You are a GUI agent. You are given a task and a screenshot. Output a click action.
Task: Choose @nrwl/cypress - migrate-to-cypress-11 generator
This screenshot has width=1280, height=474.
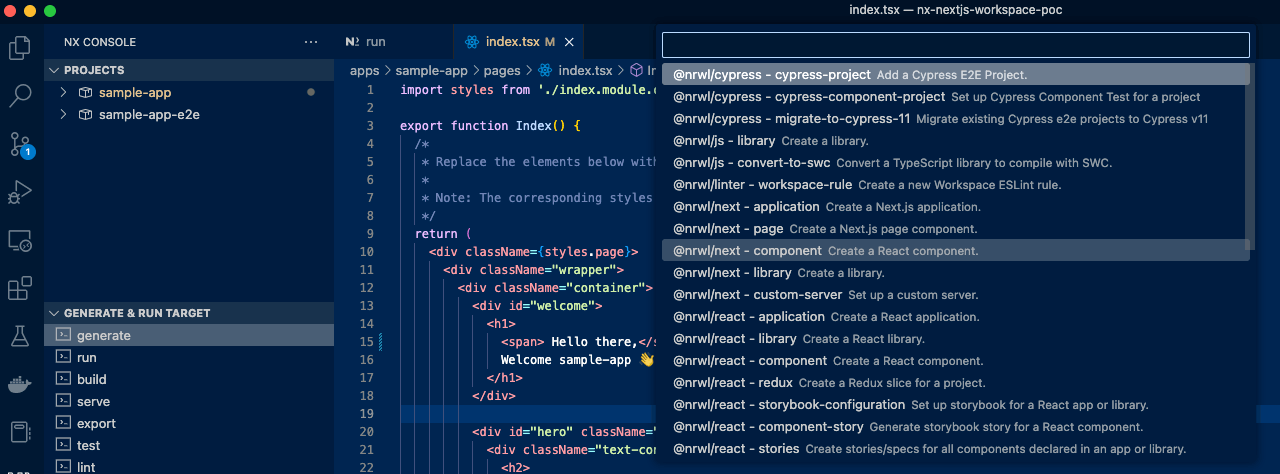pyautogui.click(x=956, y=119)
